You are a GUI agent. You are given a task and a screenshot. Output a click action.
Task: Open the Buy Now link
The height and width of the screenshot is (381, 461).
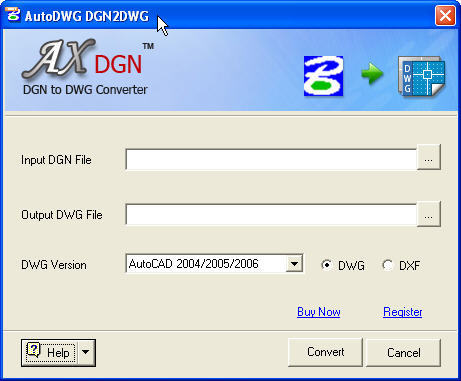point(319,312)
